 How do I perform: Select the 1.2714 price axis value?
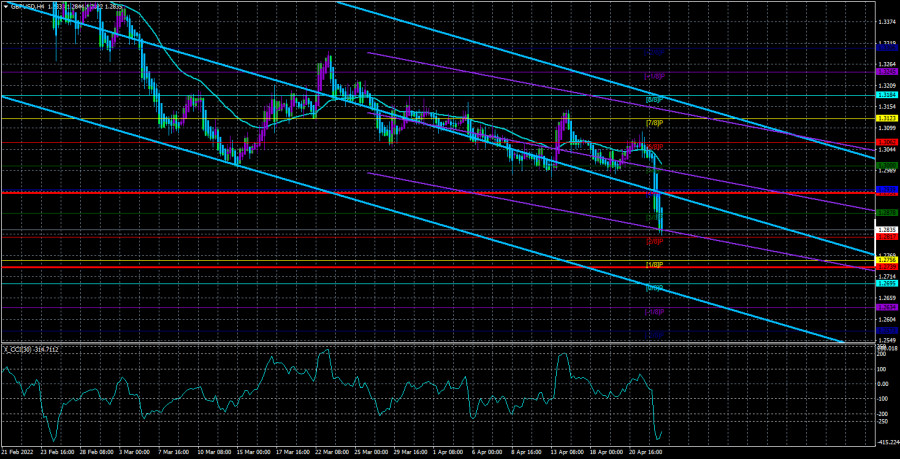point(887,277)
